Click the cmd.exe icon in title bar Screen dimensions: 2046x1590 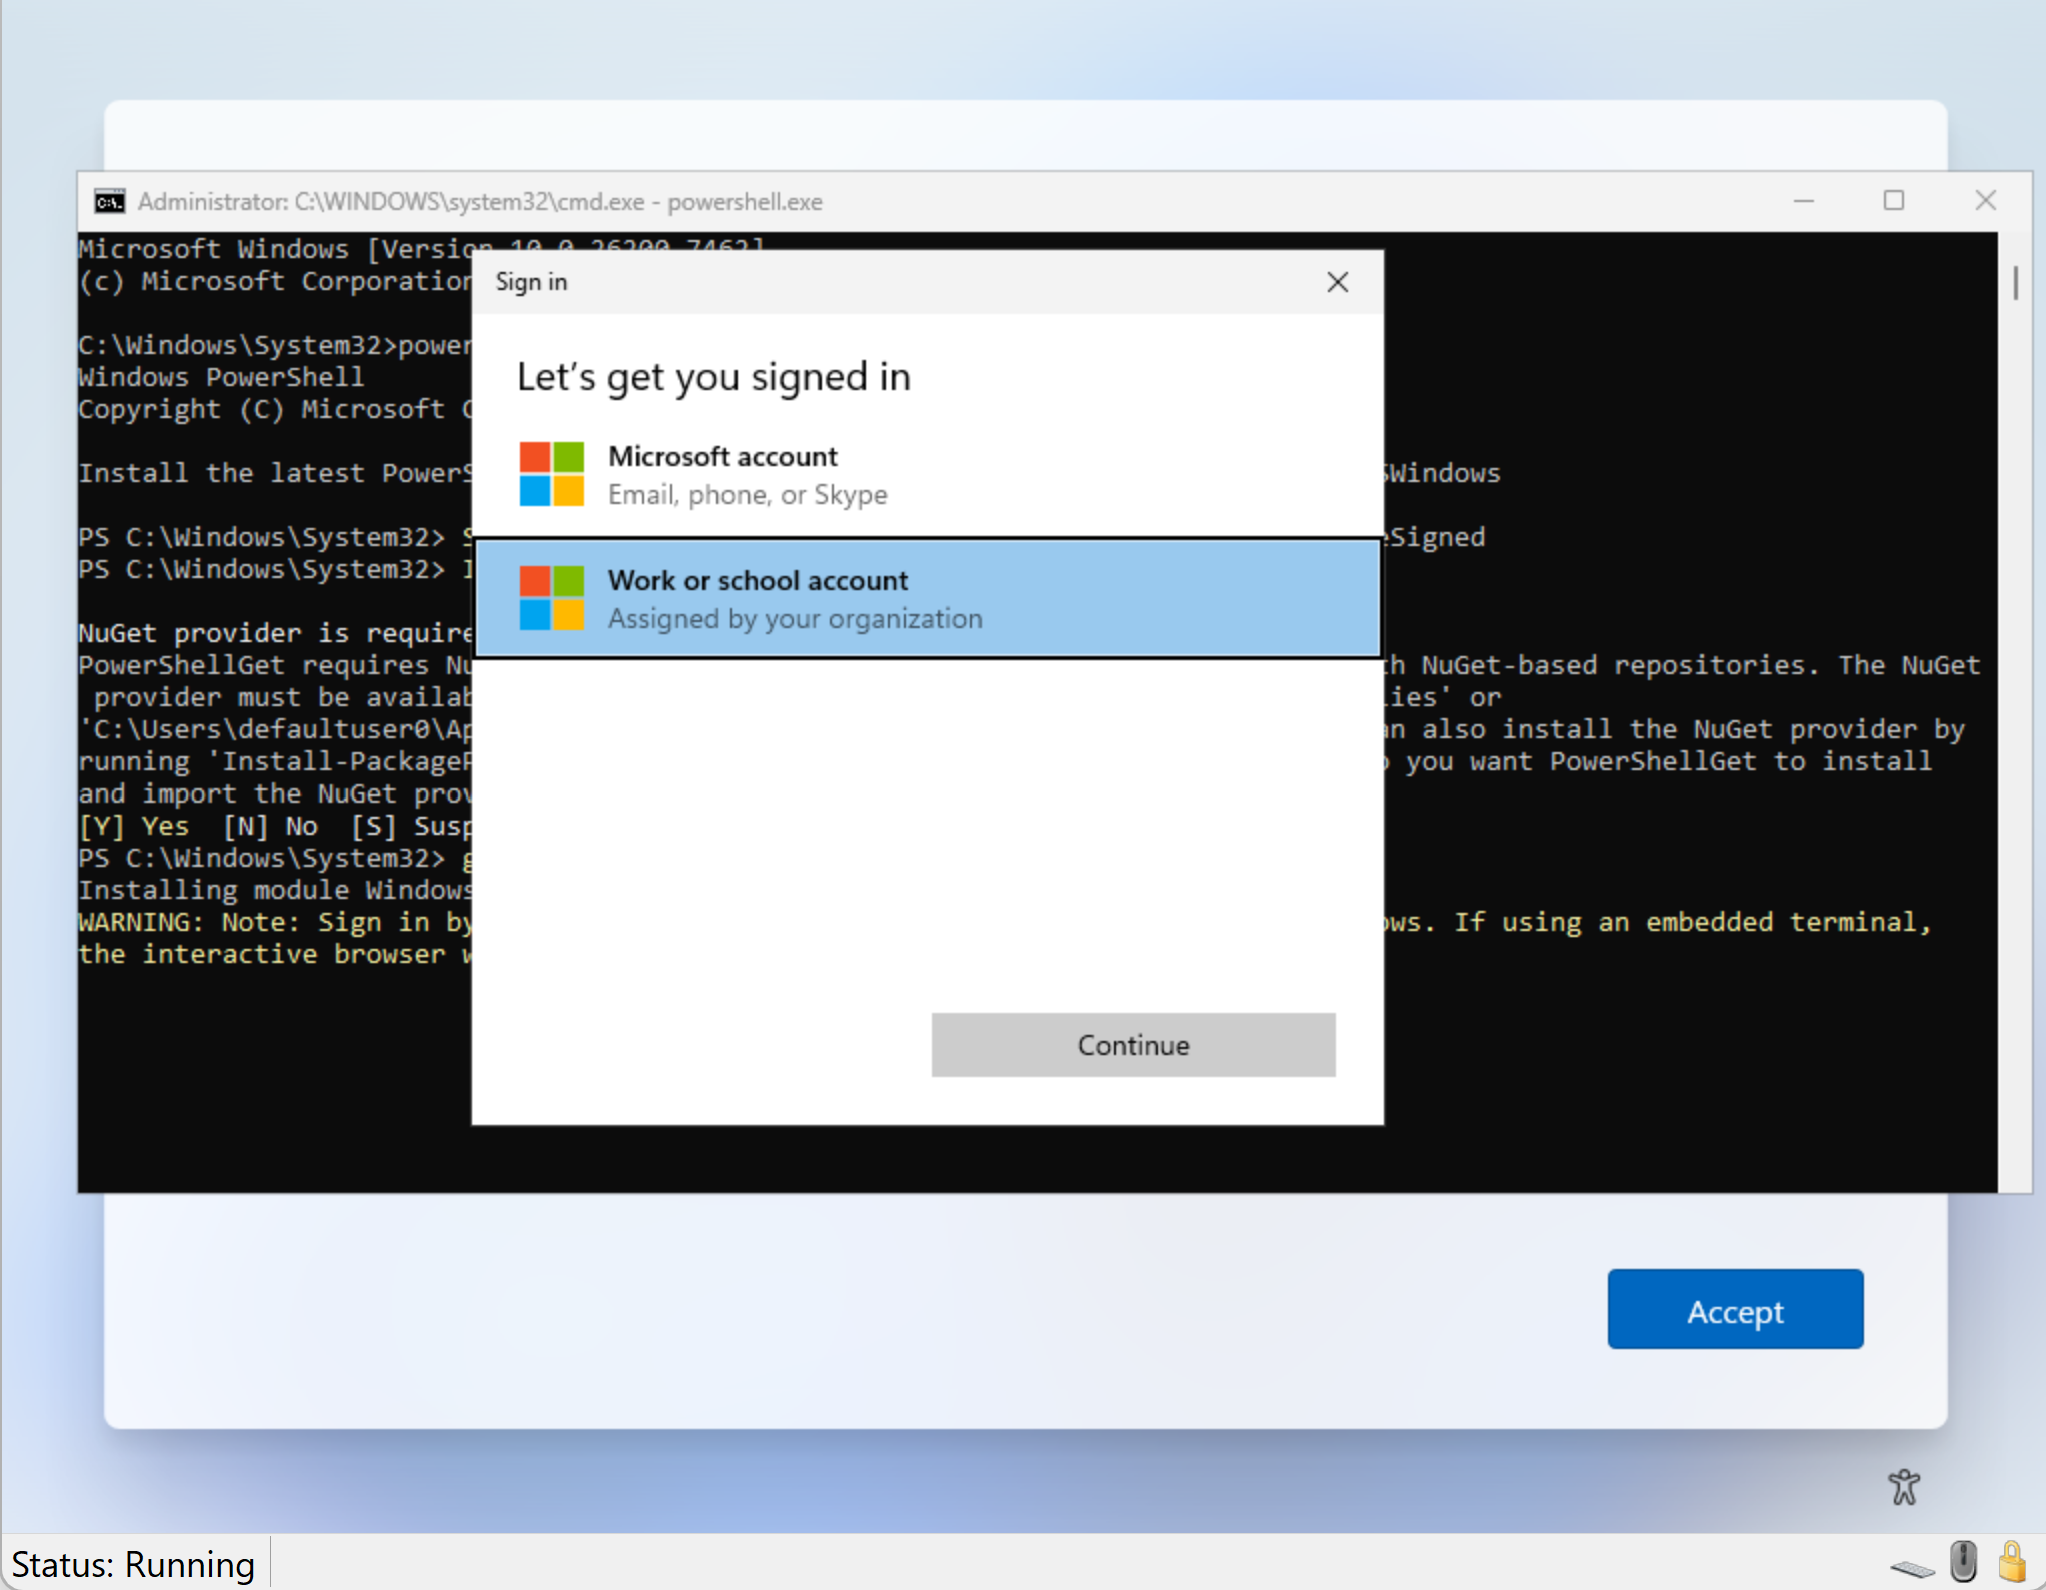(x=109, y=202)
